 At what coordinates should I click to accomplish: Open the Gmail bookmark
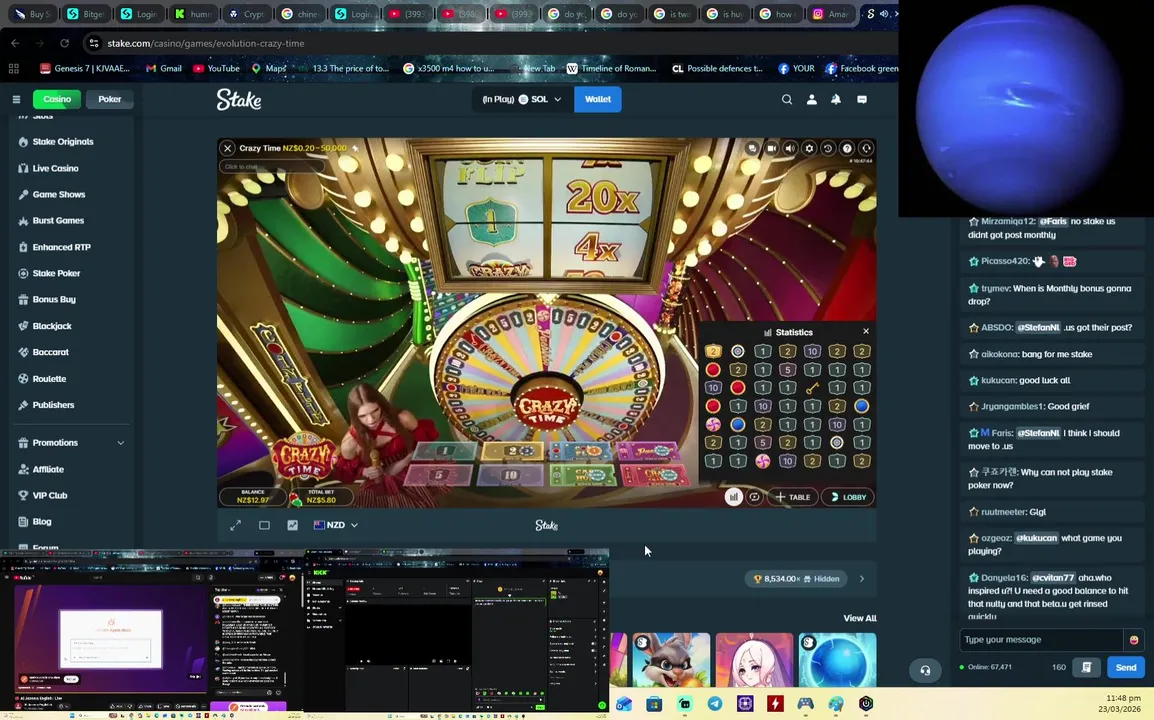164,68
